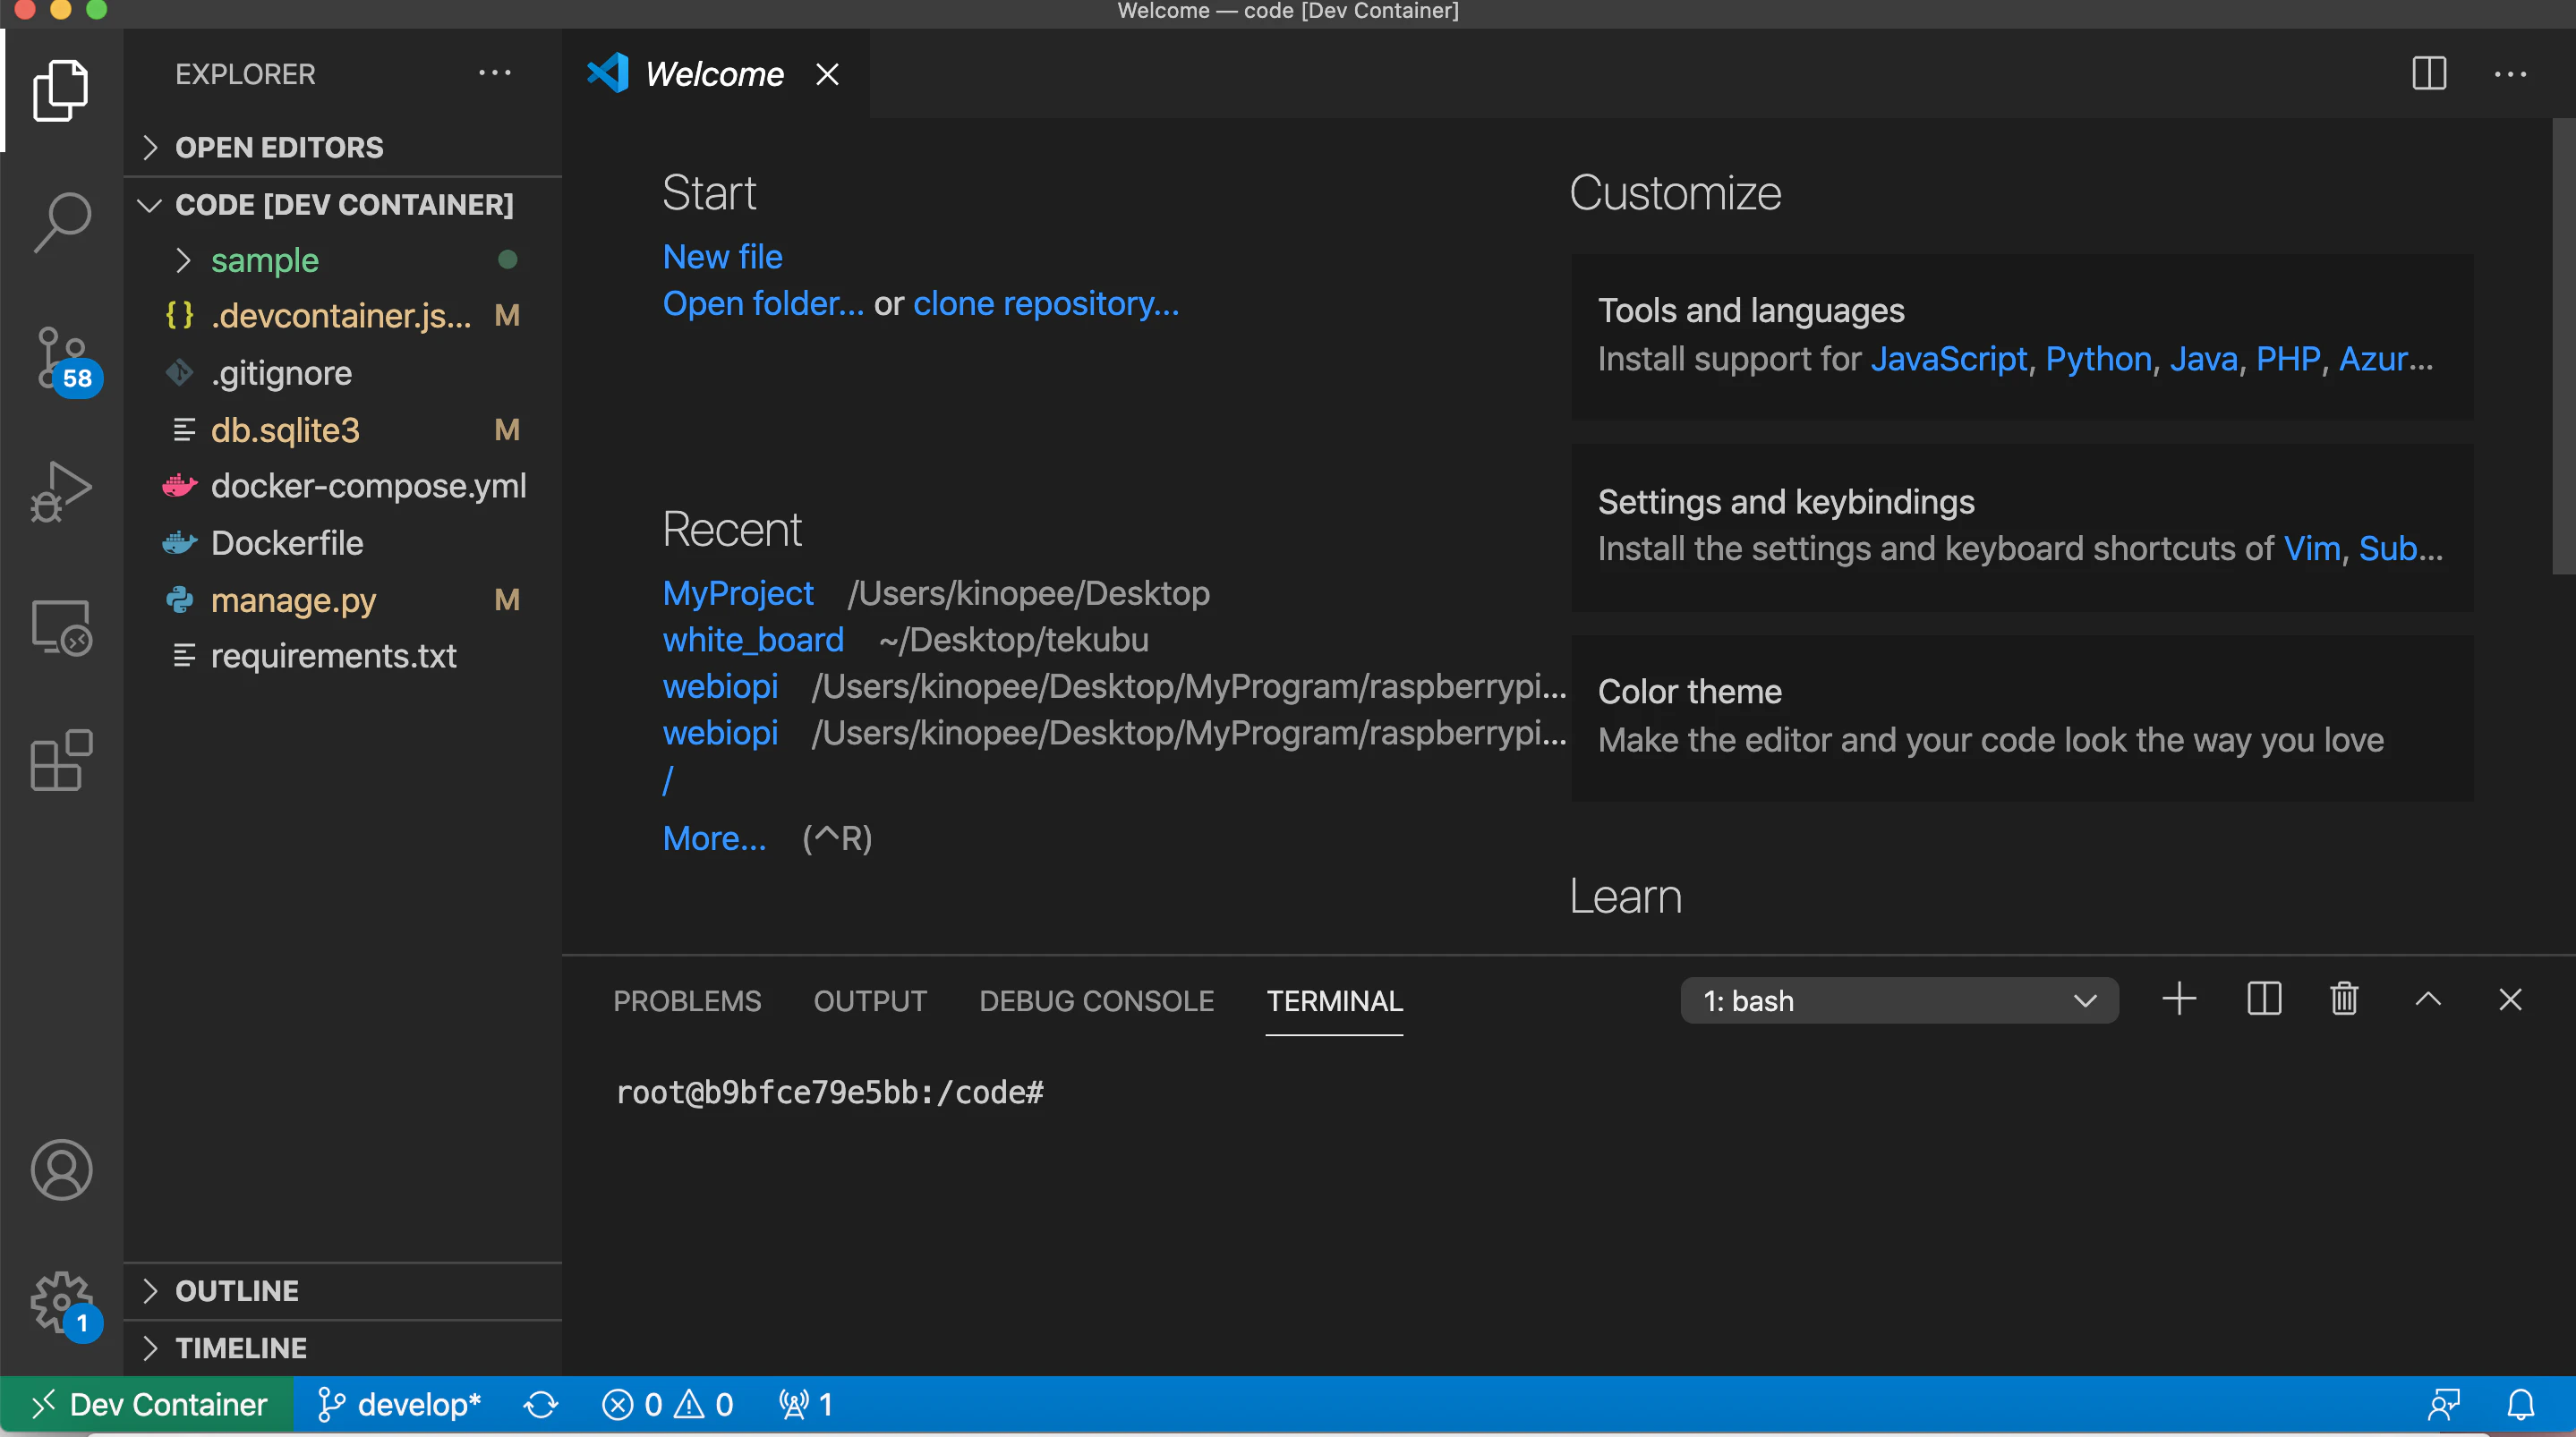Image resolution: width=2576 pixels, height=1437 pixels.
Task: Open the Remote Explorer view
Action: click(x=61, y=627)
